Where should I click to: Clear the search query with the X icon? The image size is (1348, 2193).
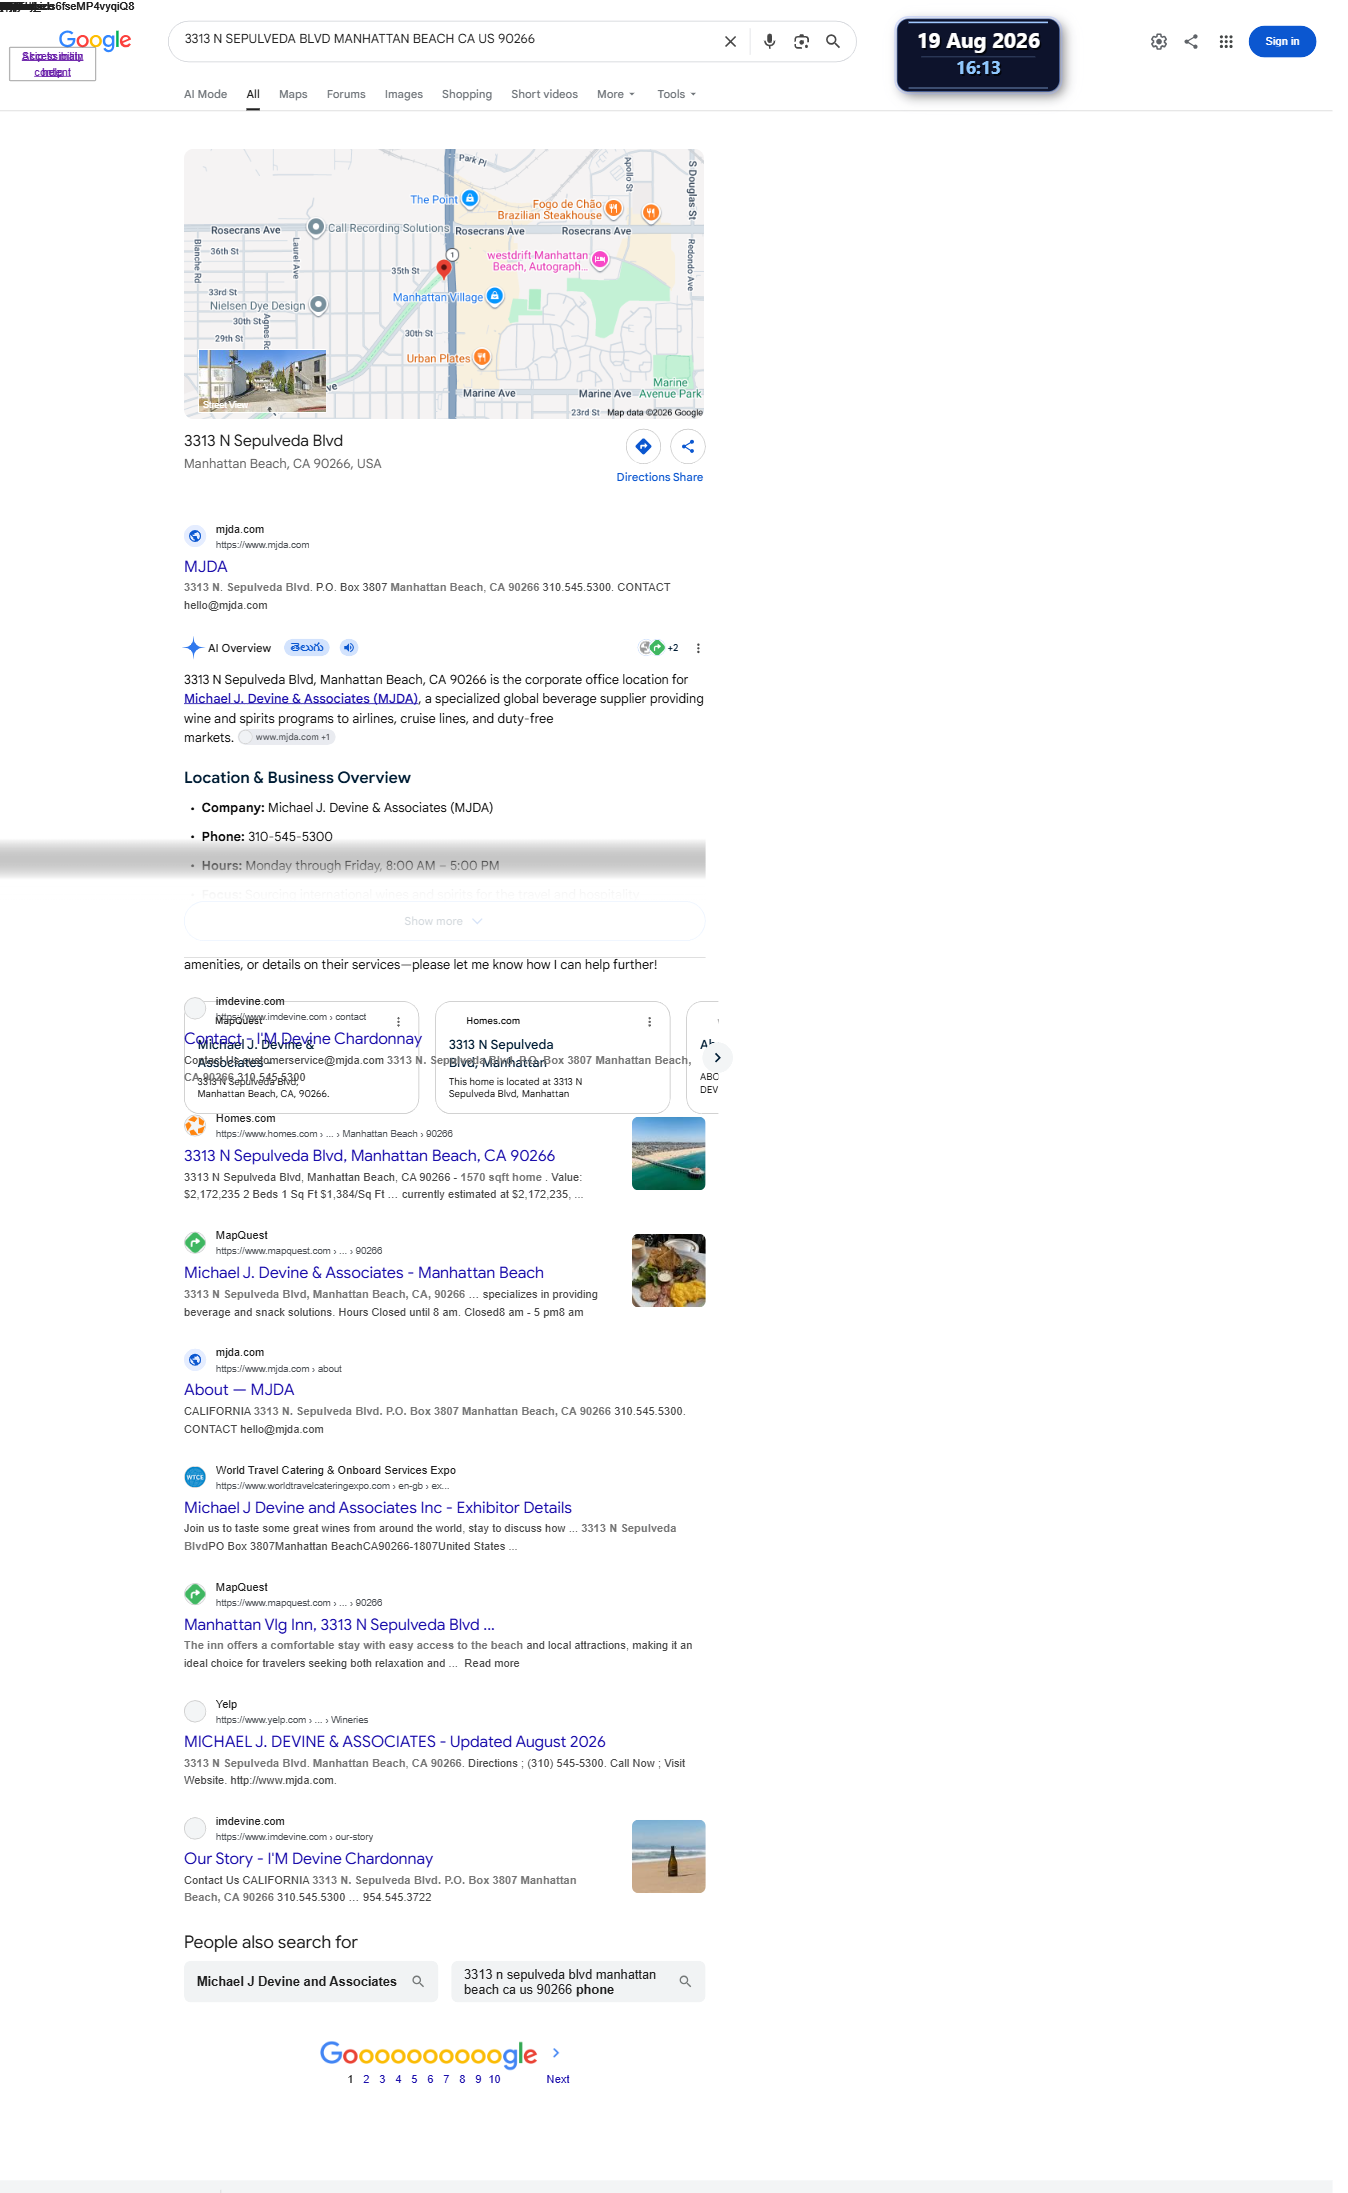pos(730,42)
